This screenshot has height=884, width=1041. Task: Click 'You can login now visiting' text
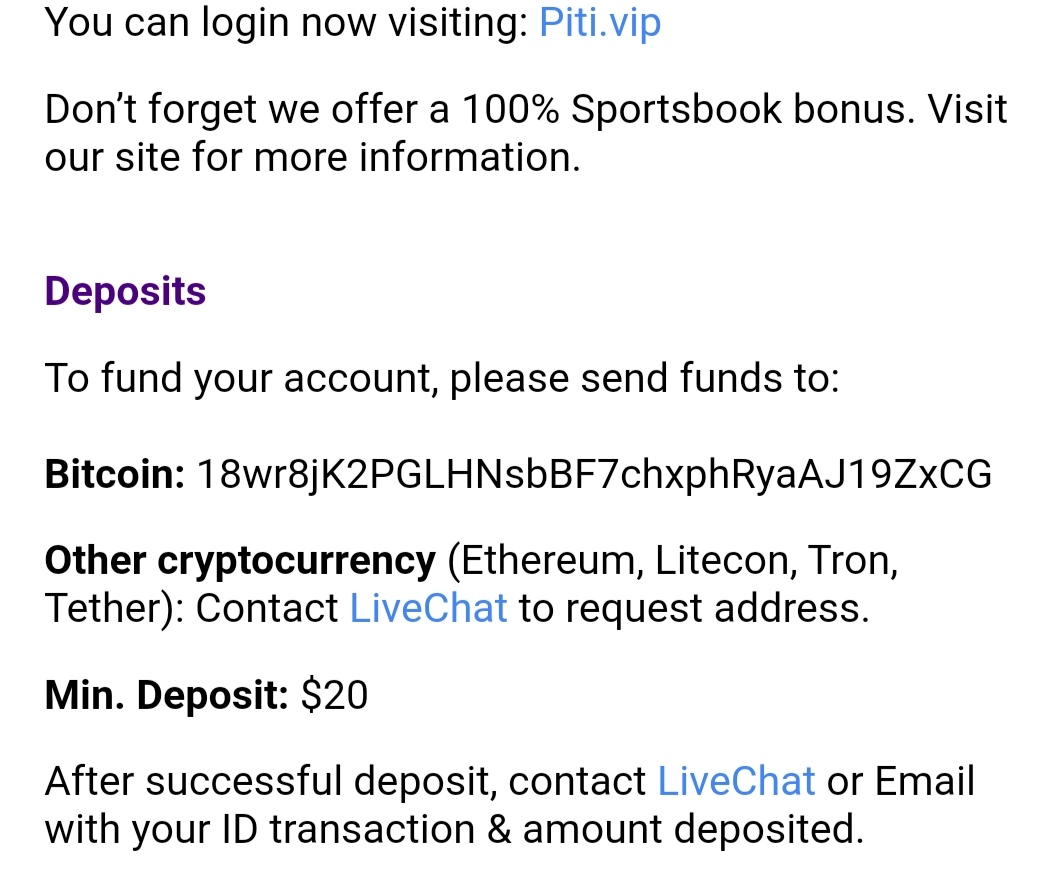pyautogui.click(x=286, y=24)
